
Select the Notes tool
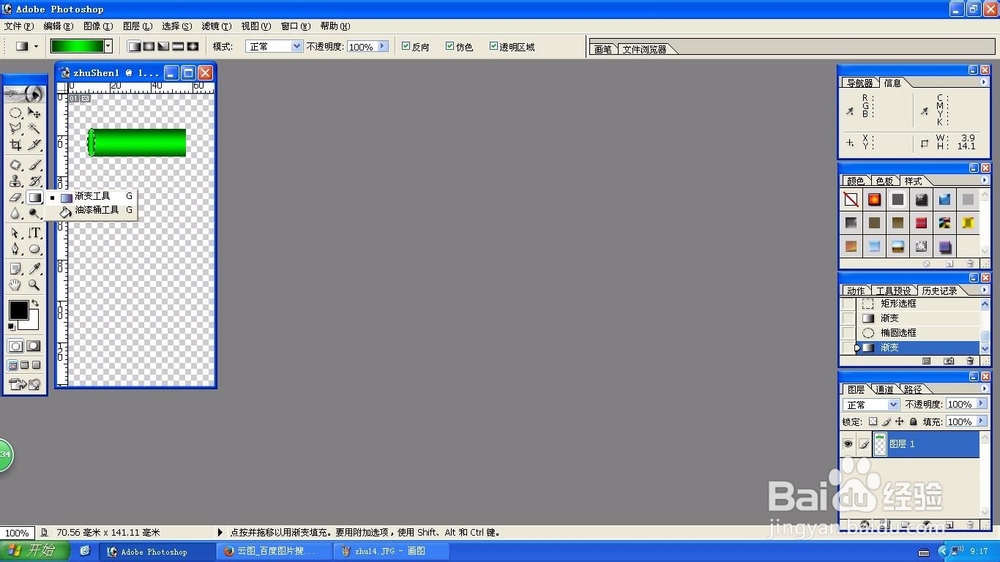(16, 269)
